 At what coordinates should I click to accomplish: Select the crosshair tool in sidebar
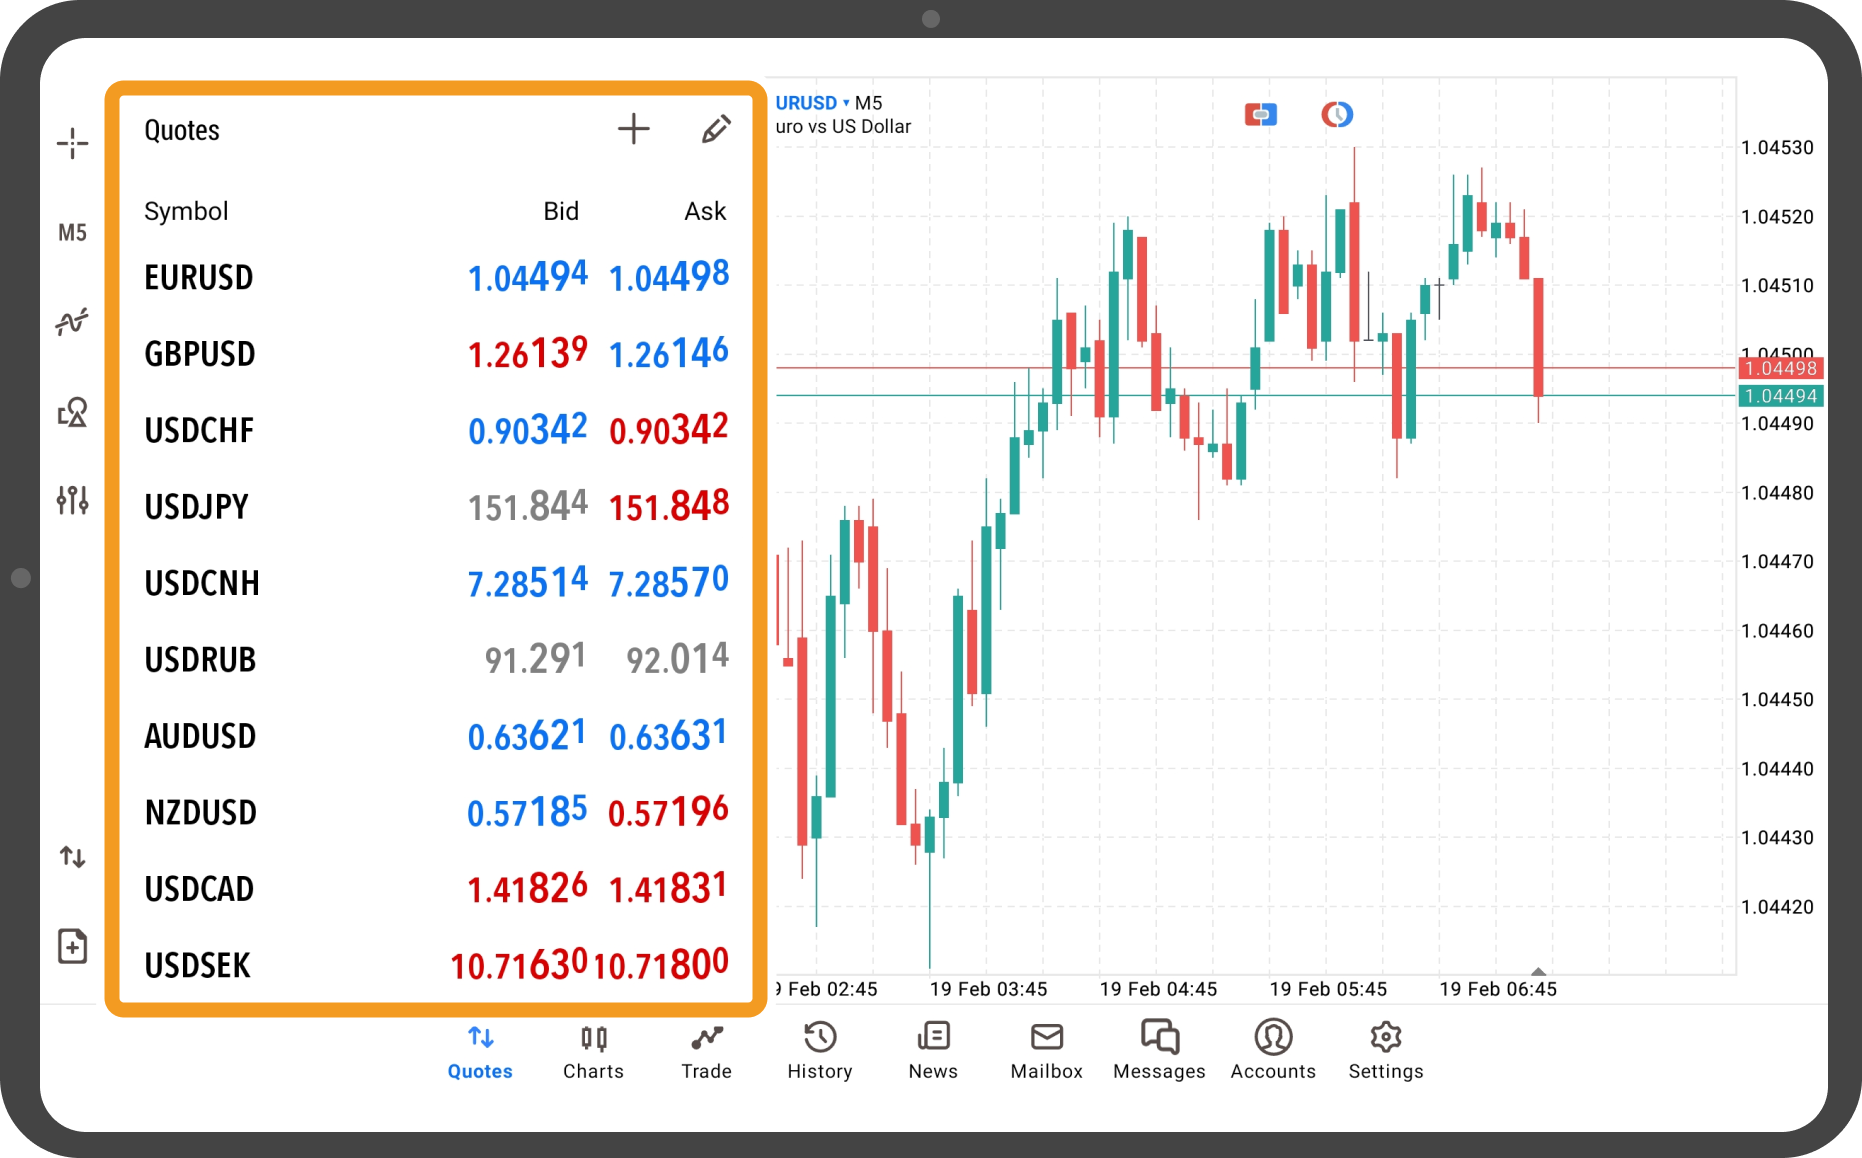pyautogui.click(x=72, y=144)
